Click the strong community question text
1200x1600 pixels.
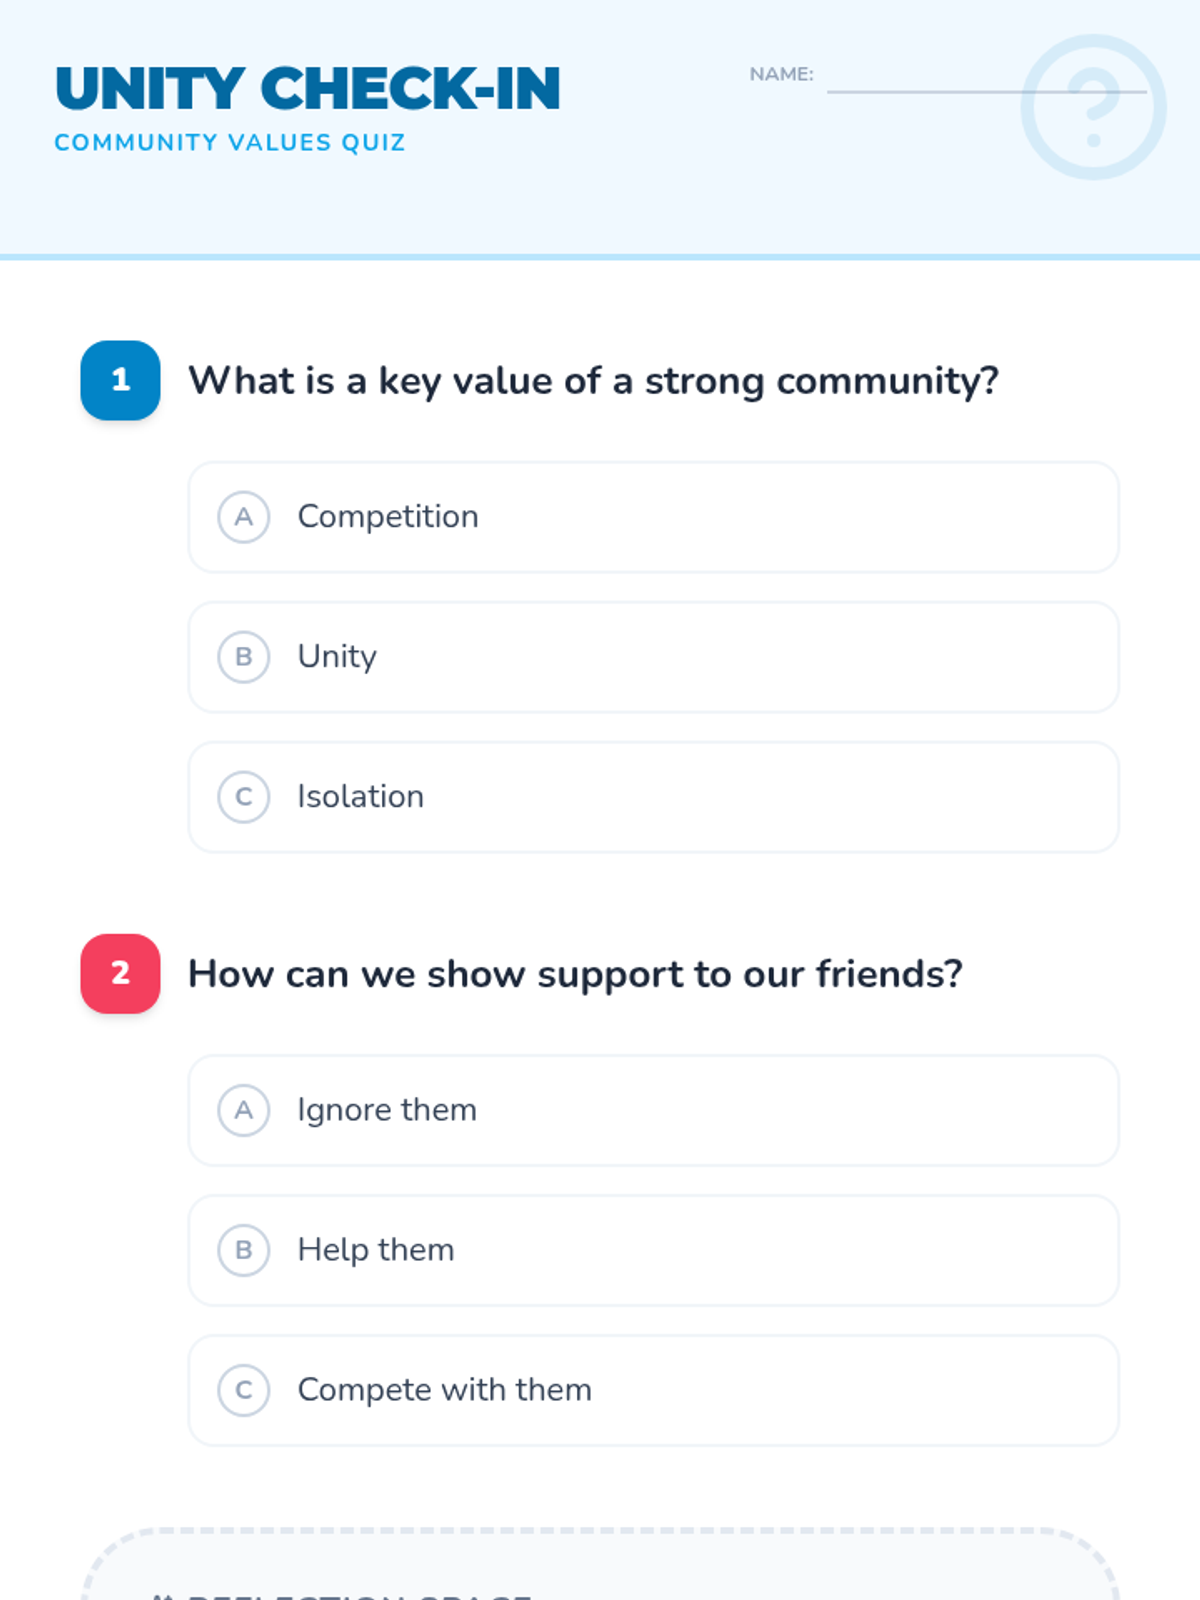594,381
